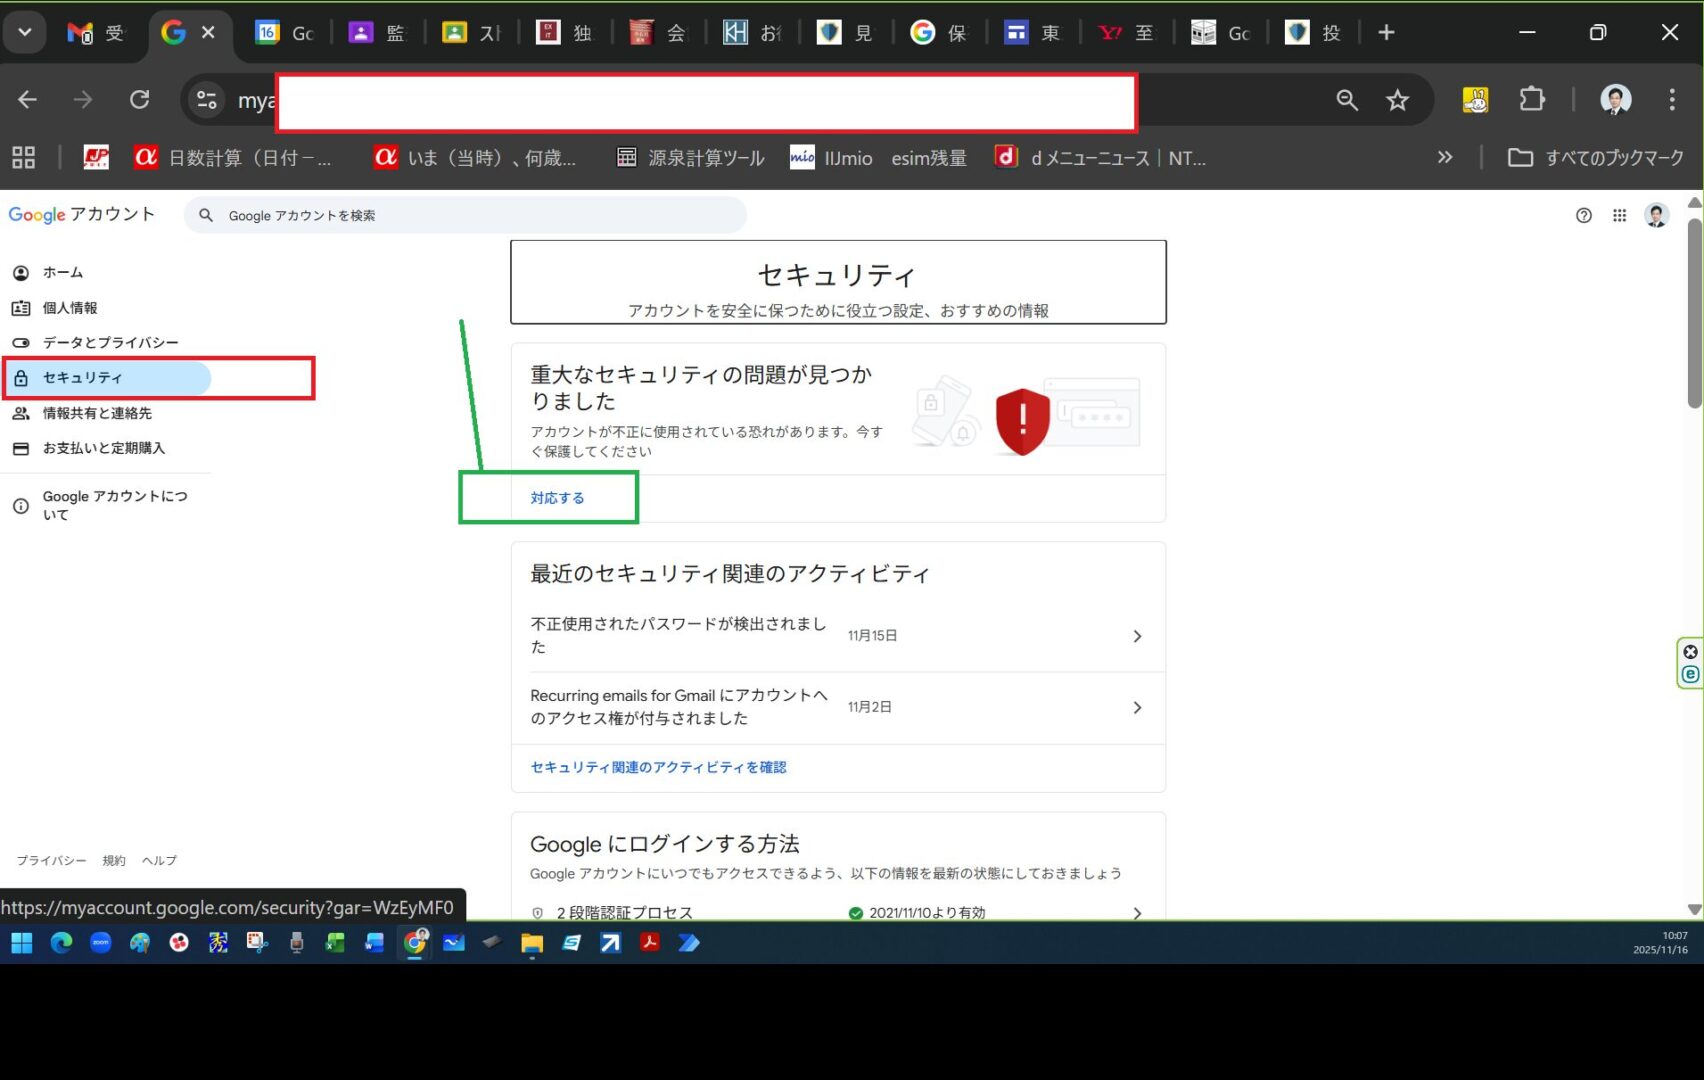Screen dimensions: 1704x1080
Task: Open the Chrome extensions puzzle icon
Action: (x=1531, y=100)
